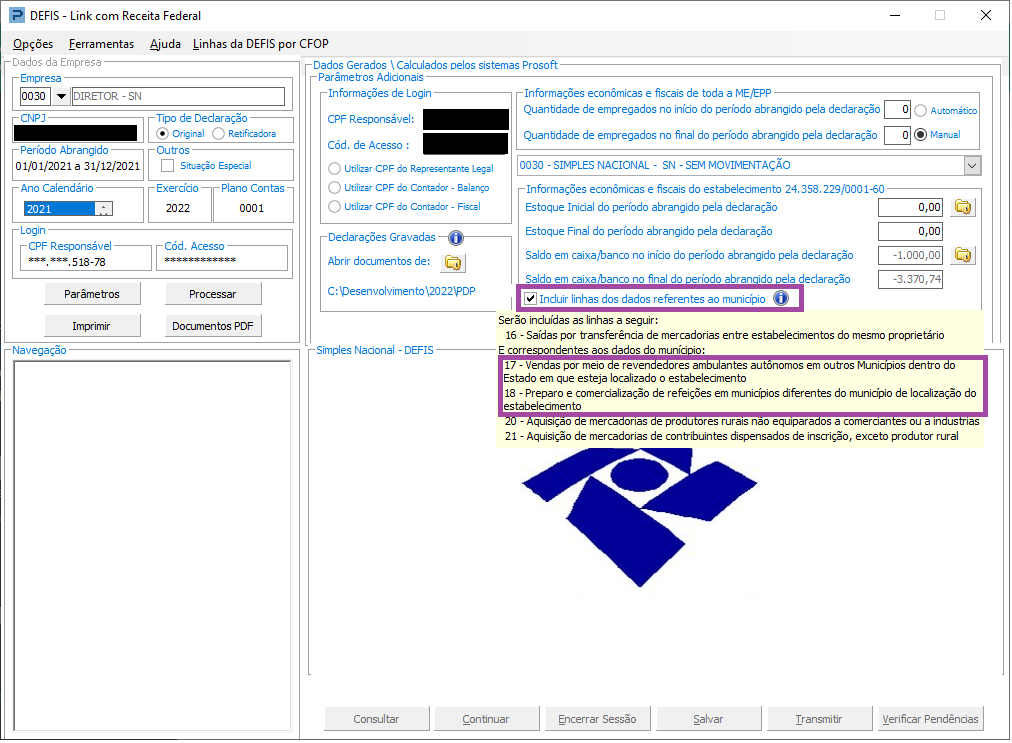Click info icon beside Incluir linhas checkbox
The width and height of the screenshot is (1012, 743).
pyautogui.click(x=781, y=298)
